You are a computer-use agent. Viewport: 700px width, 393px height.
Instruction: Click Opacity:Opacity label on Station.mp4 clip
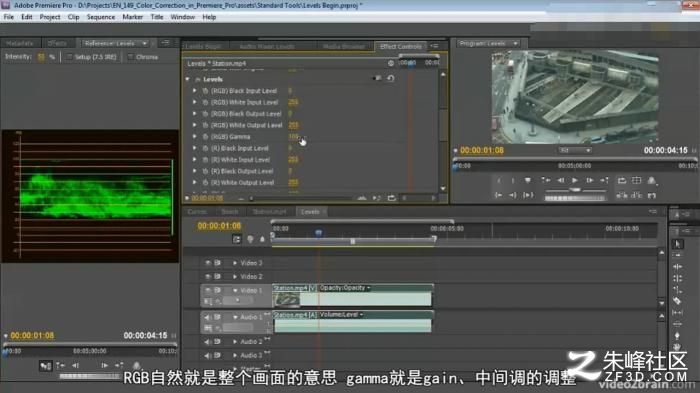coord(342,288)
